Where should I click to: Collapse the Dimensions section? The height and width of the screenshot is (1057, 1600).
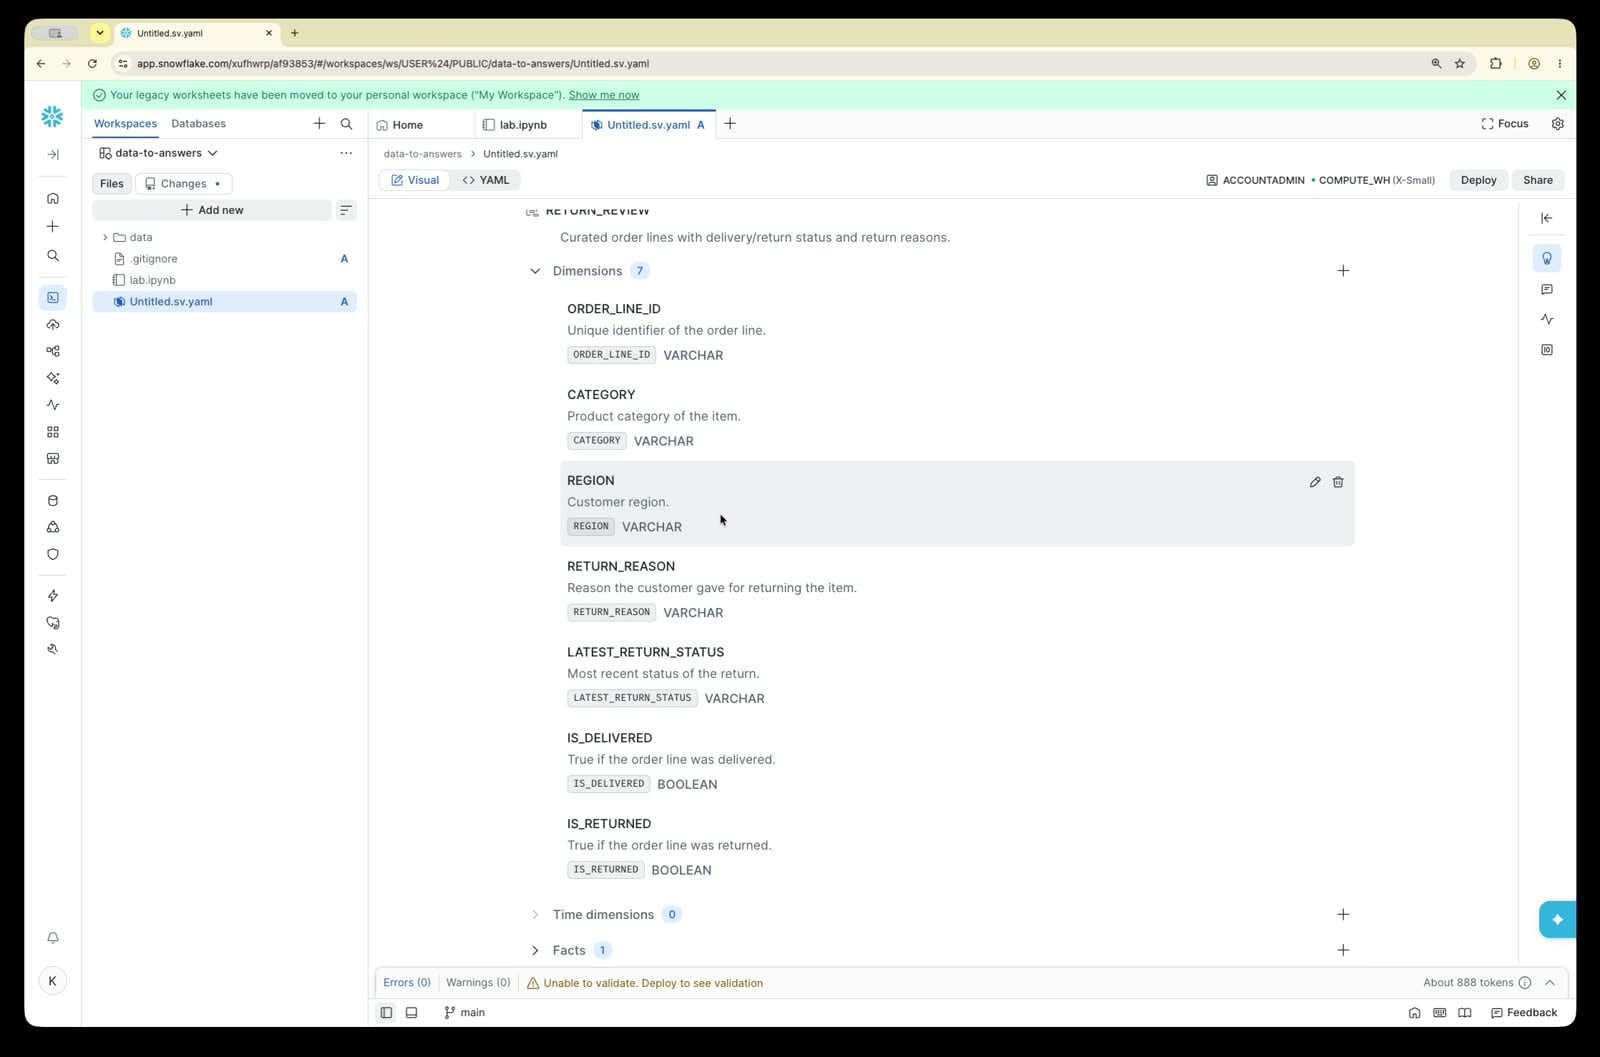click(535, 271)
